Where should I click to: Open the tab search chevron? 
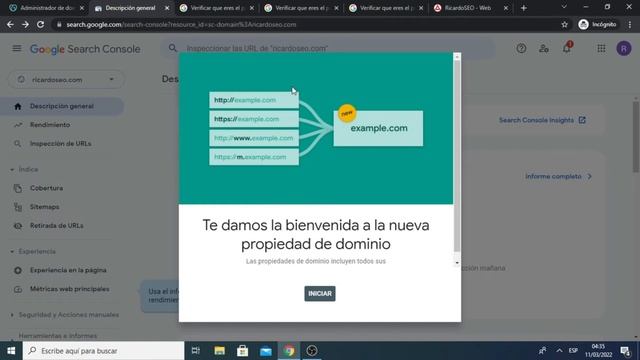(x=564, y=7)
